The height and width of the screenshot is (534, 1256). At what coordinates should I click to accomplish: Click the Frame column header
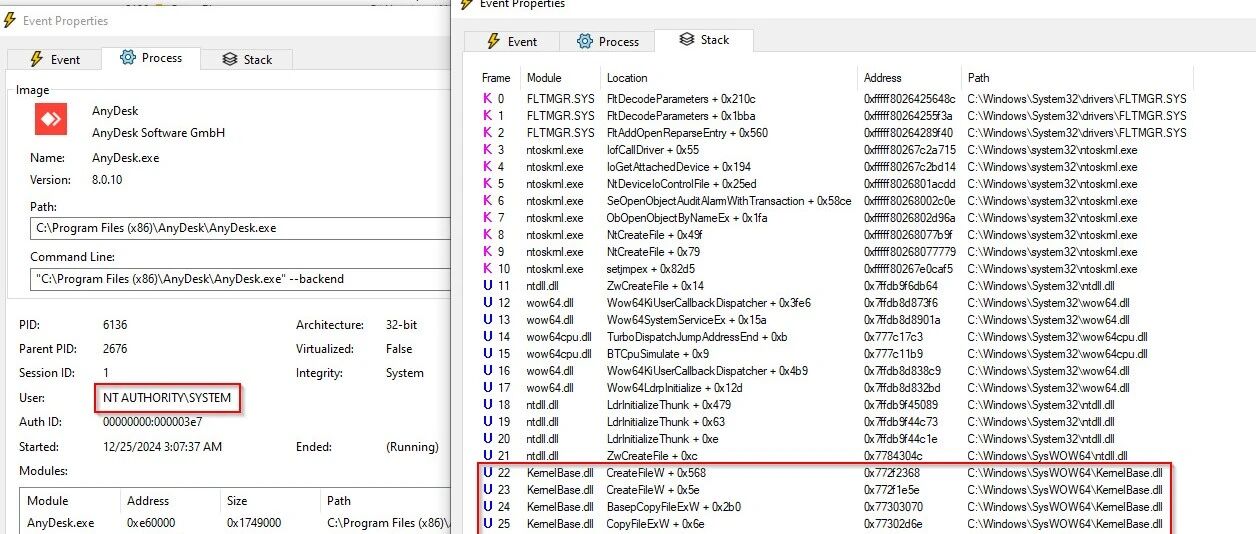pos(496,77)
